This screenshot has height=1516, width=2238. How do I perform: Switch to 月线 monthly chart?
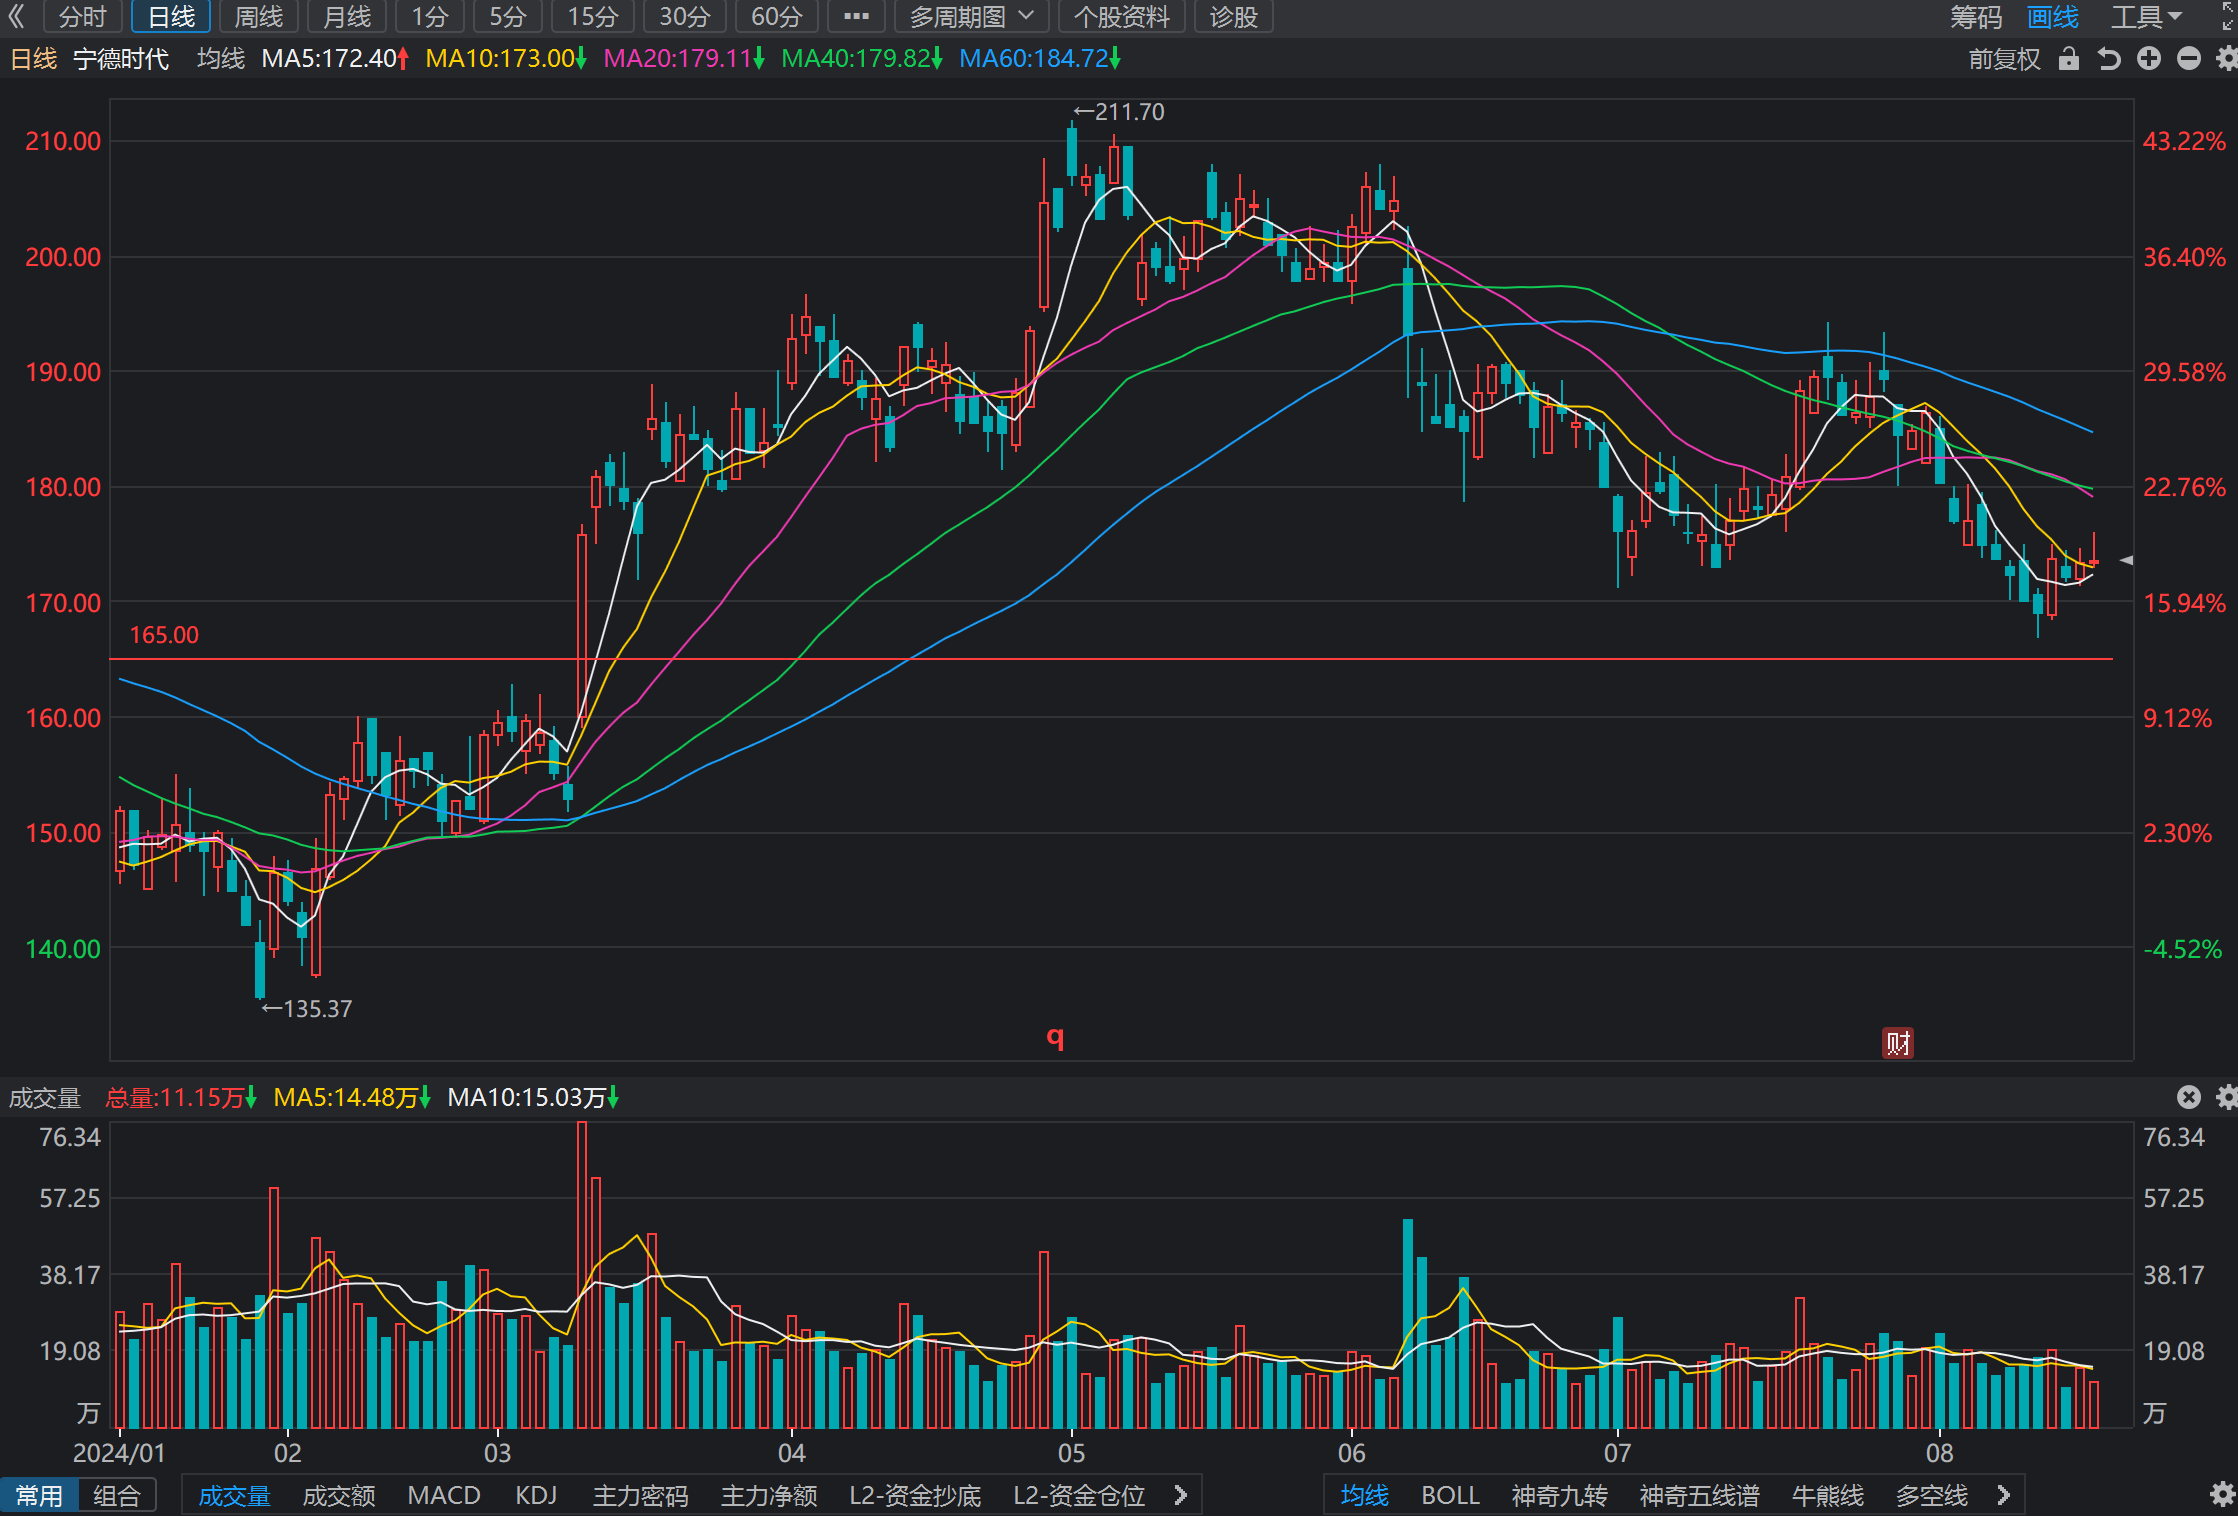point(347,16)
